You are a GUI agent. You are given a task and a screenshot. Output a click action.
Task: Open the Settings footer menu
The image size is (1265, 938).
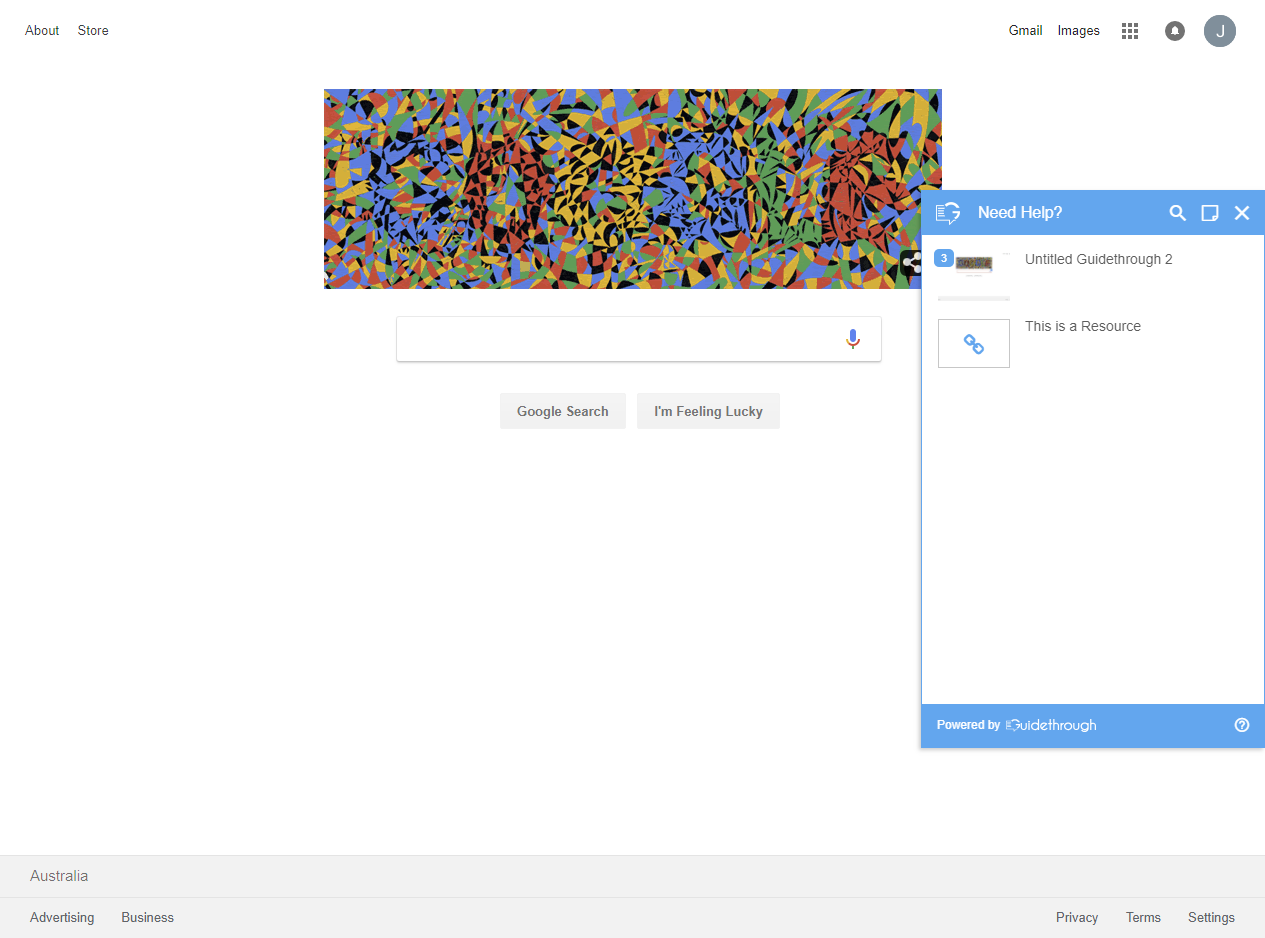[x=1211, y=917]
